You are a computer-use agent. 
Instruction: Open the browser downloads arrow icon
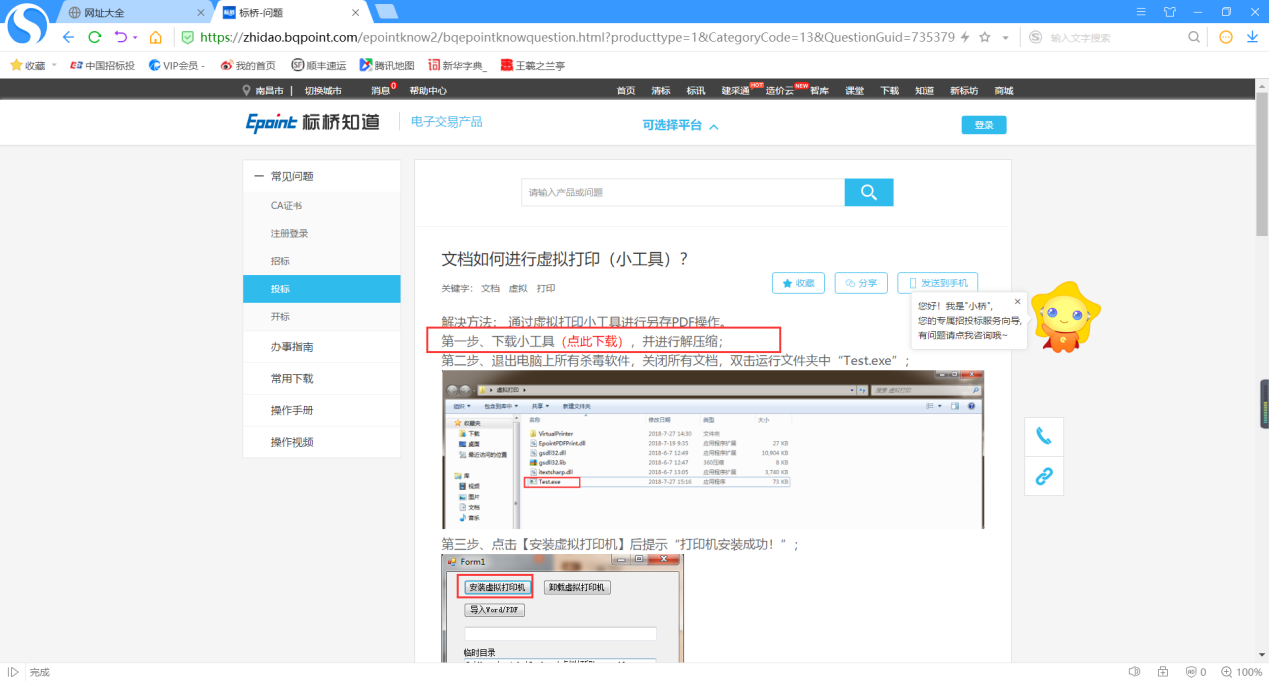(x=1252, y=37)
